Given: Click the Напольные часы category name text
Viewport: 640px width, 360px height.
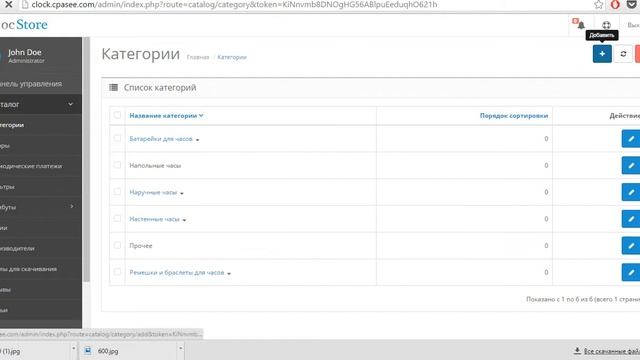Looking at the screenshot, I should click(155, 165).
